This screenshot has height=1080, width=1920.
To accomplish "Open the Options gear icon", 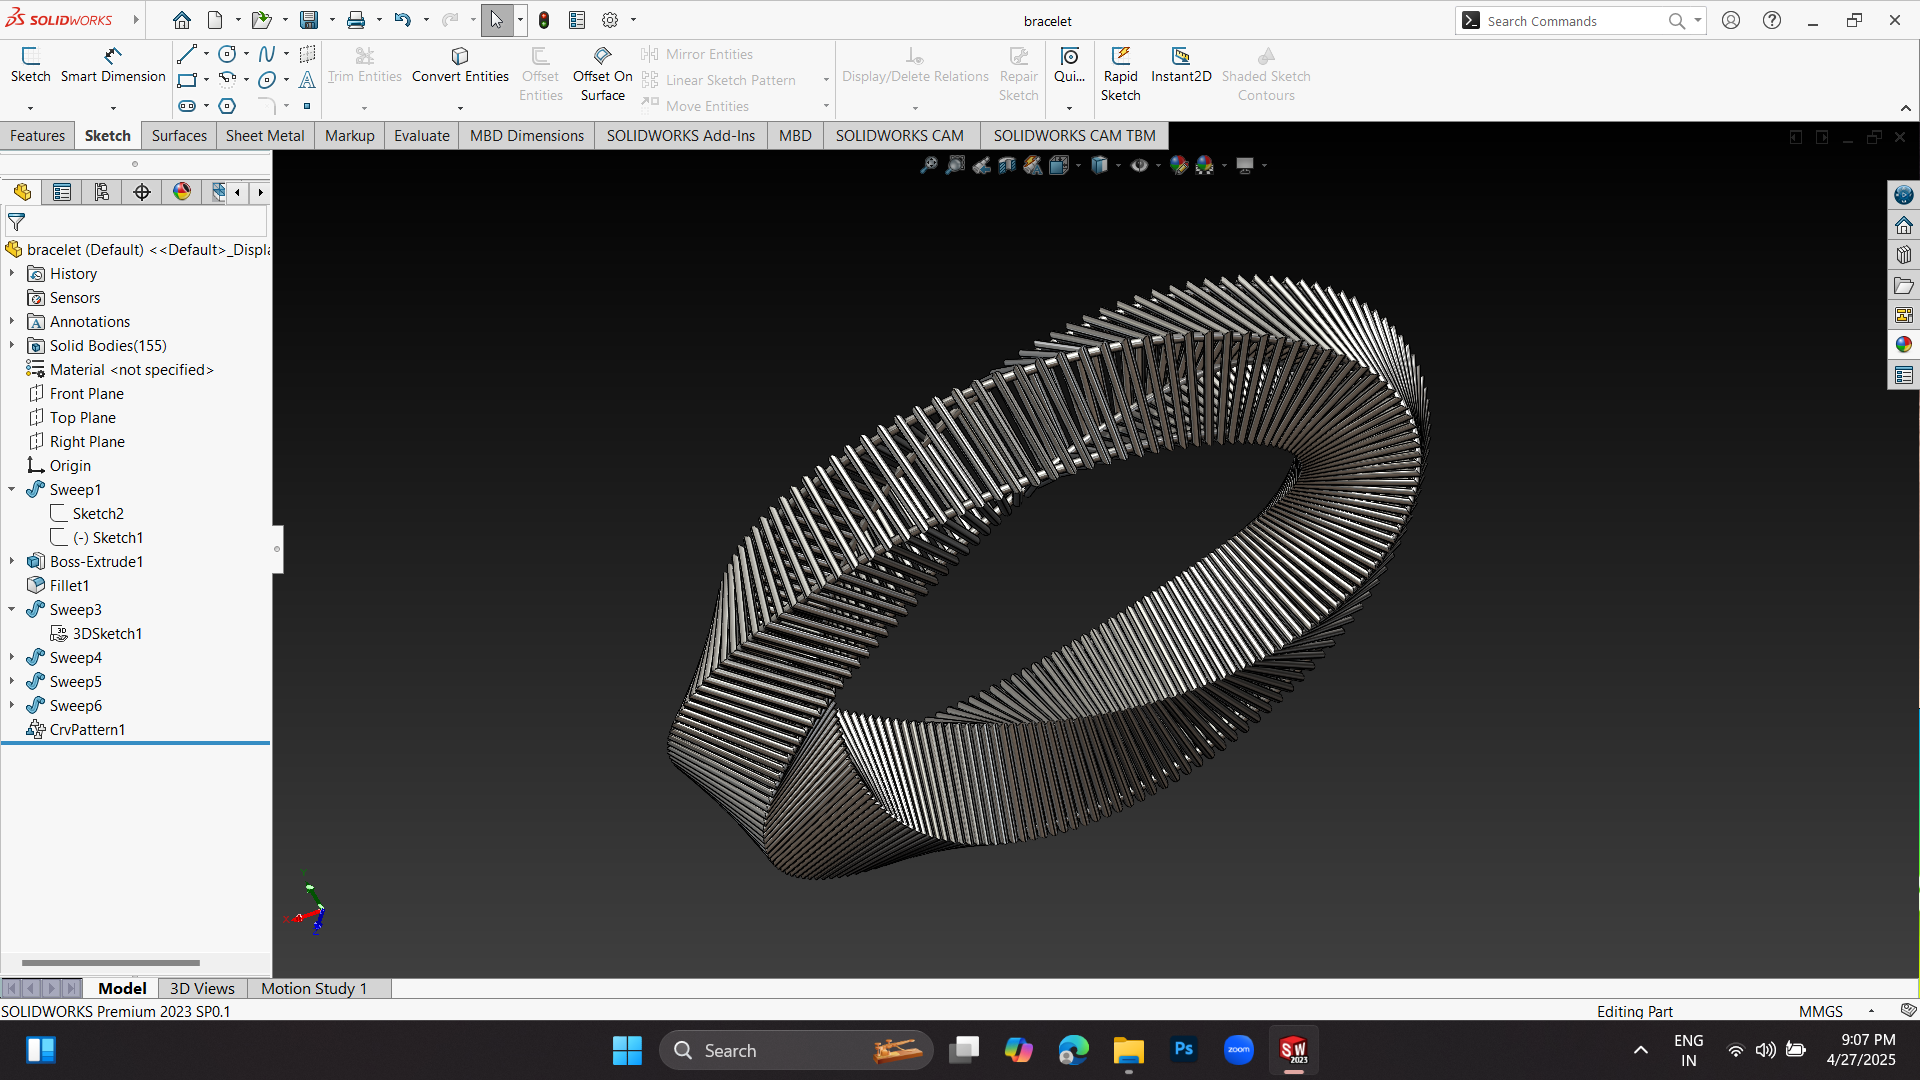I will (x=610, y=20).
